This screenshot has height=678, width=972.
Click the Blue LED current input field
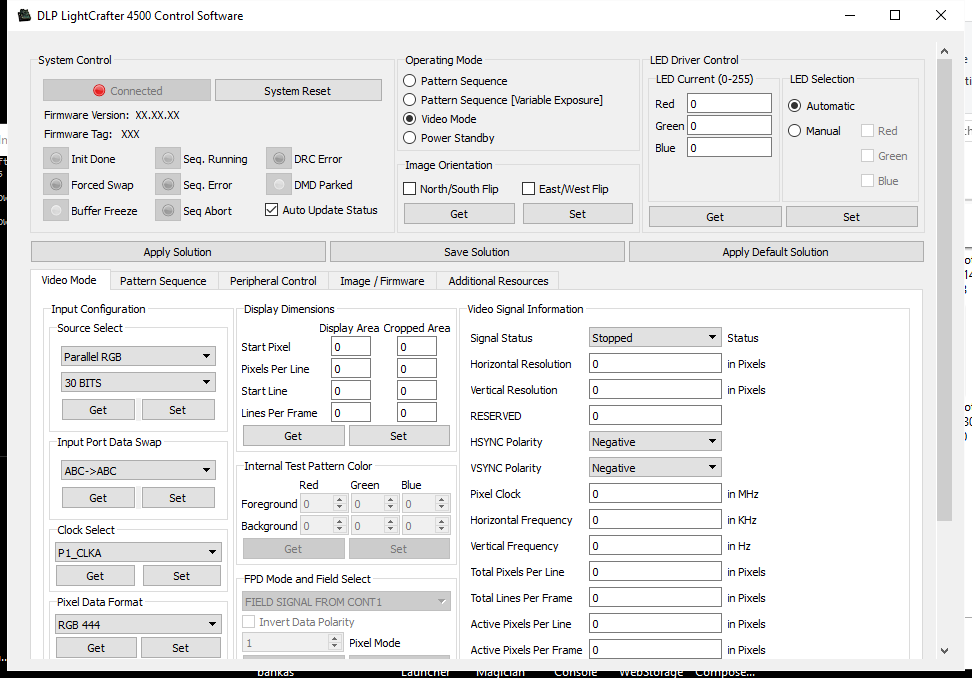pos(729,147)
